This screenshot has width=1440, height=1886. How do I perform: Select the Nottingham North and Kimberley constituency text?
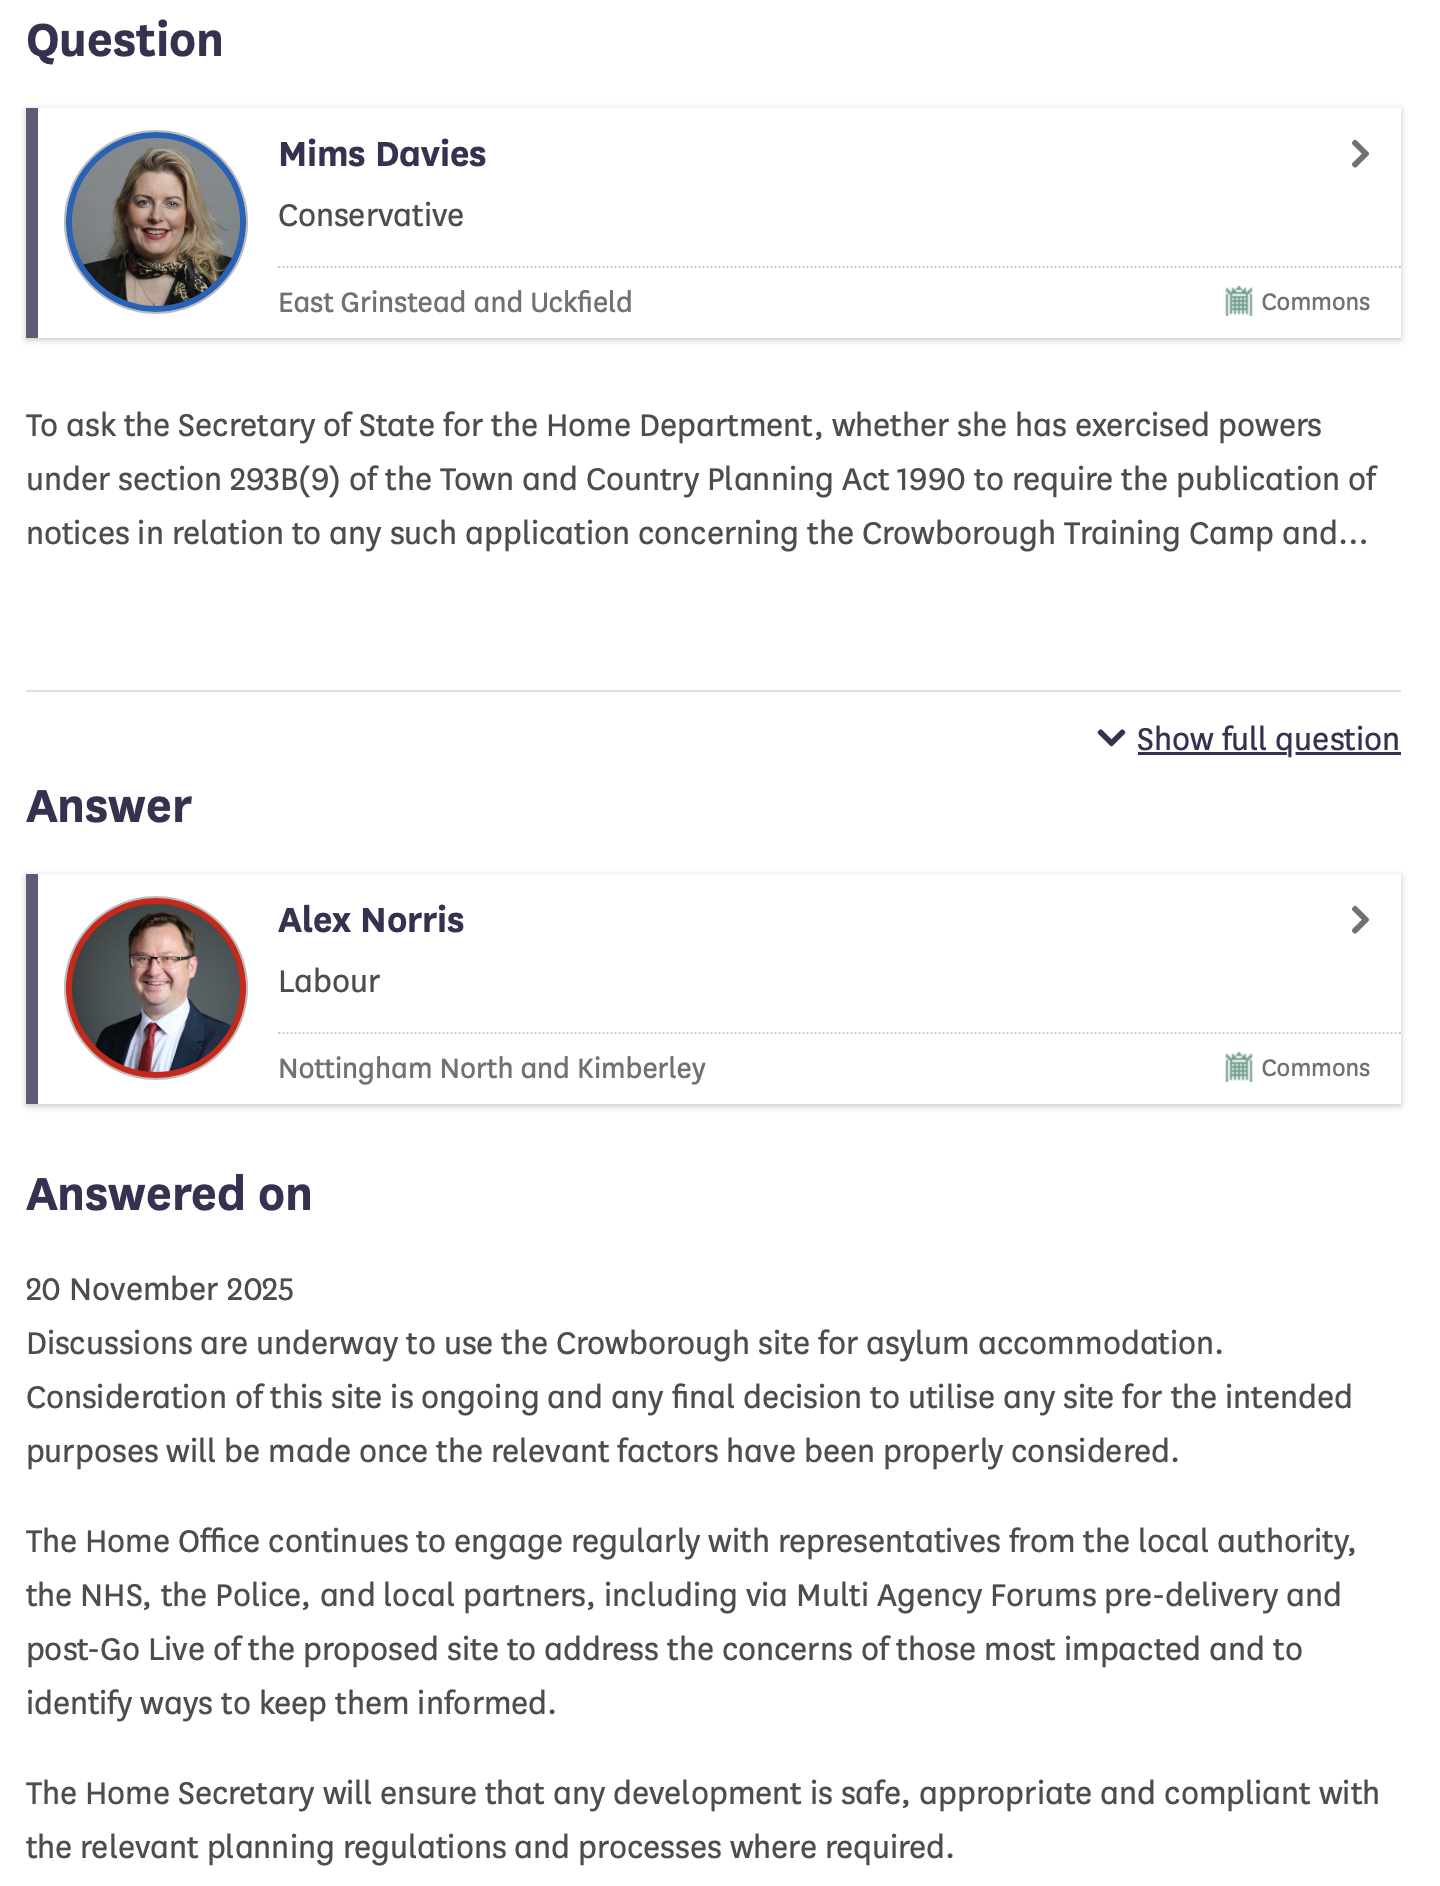pos(492,1068)
